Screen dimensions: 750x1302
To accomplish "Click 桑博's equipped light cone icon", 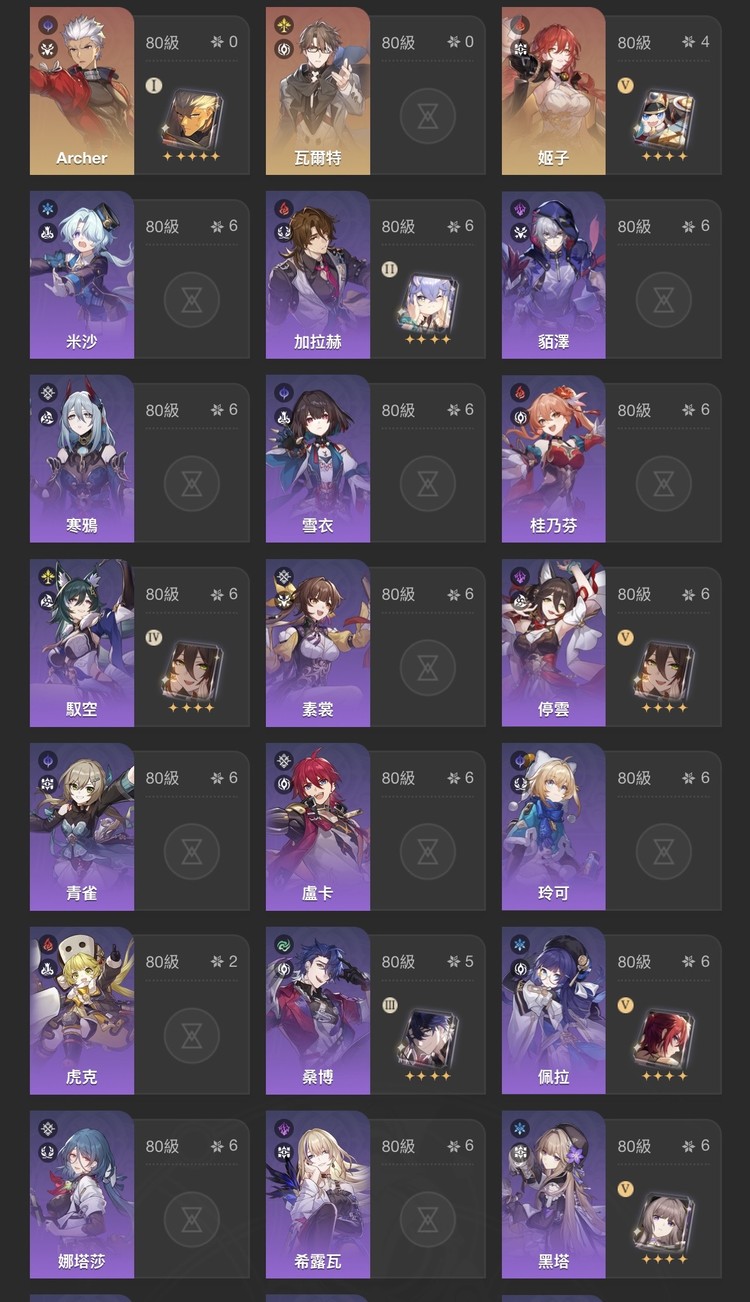I will click(427, 1037).
